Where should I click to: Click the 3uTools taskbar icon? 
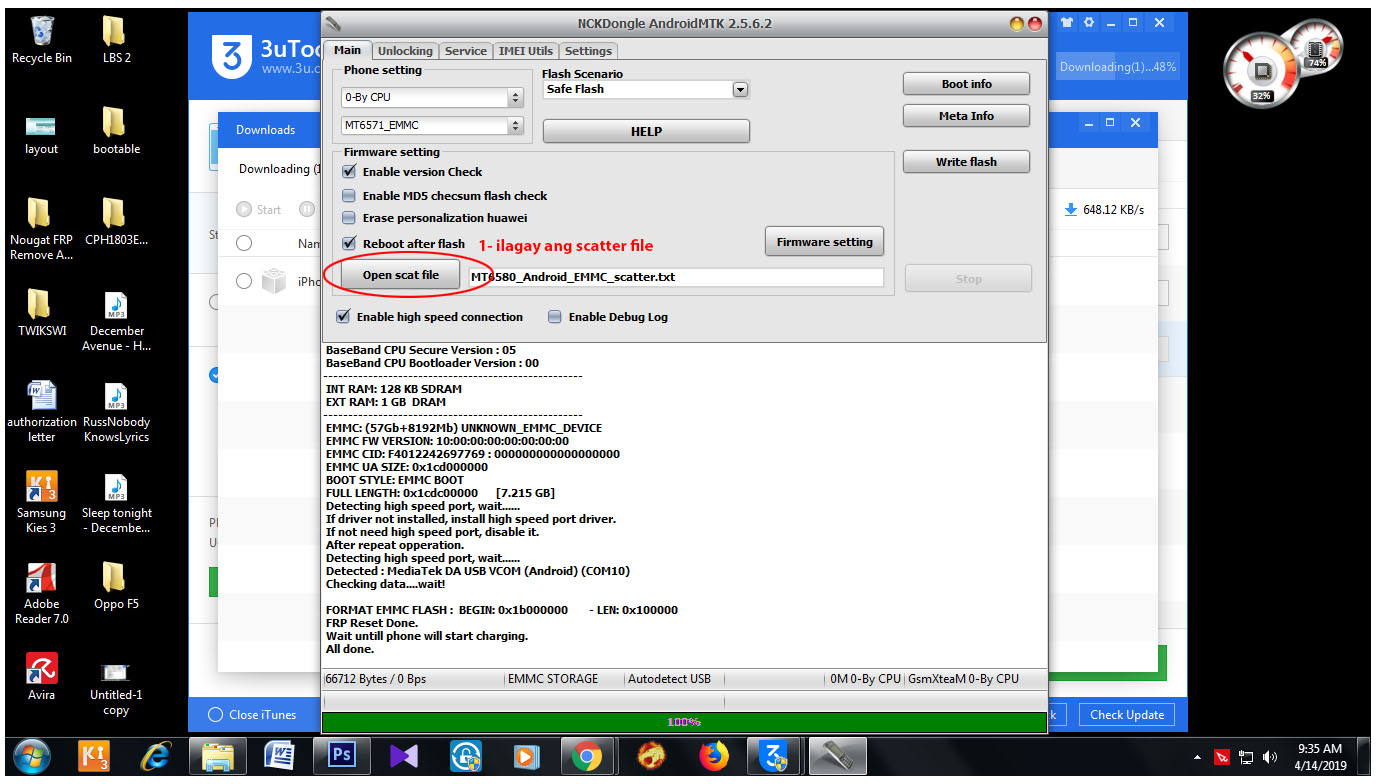pyautogui.click(x=774, y=757)
